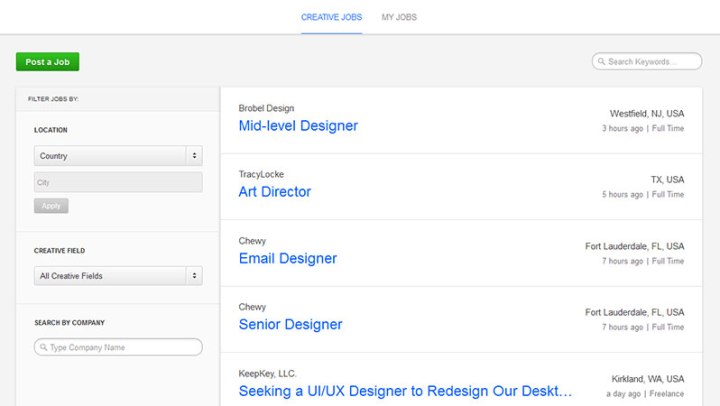Open the Senior Designer job listing
The image size is (720, 406).
(x=290, y=324)
